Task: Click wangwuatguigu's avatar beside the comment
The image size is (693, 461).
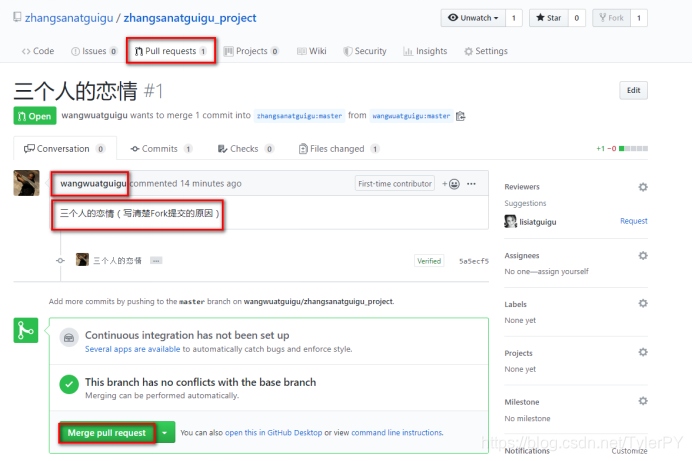Action: coord(27,183)
